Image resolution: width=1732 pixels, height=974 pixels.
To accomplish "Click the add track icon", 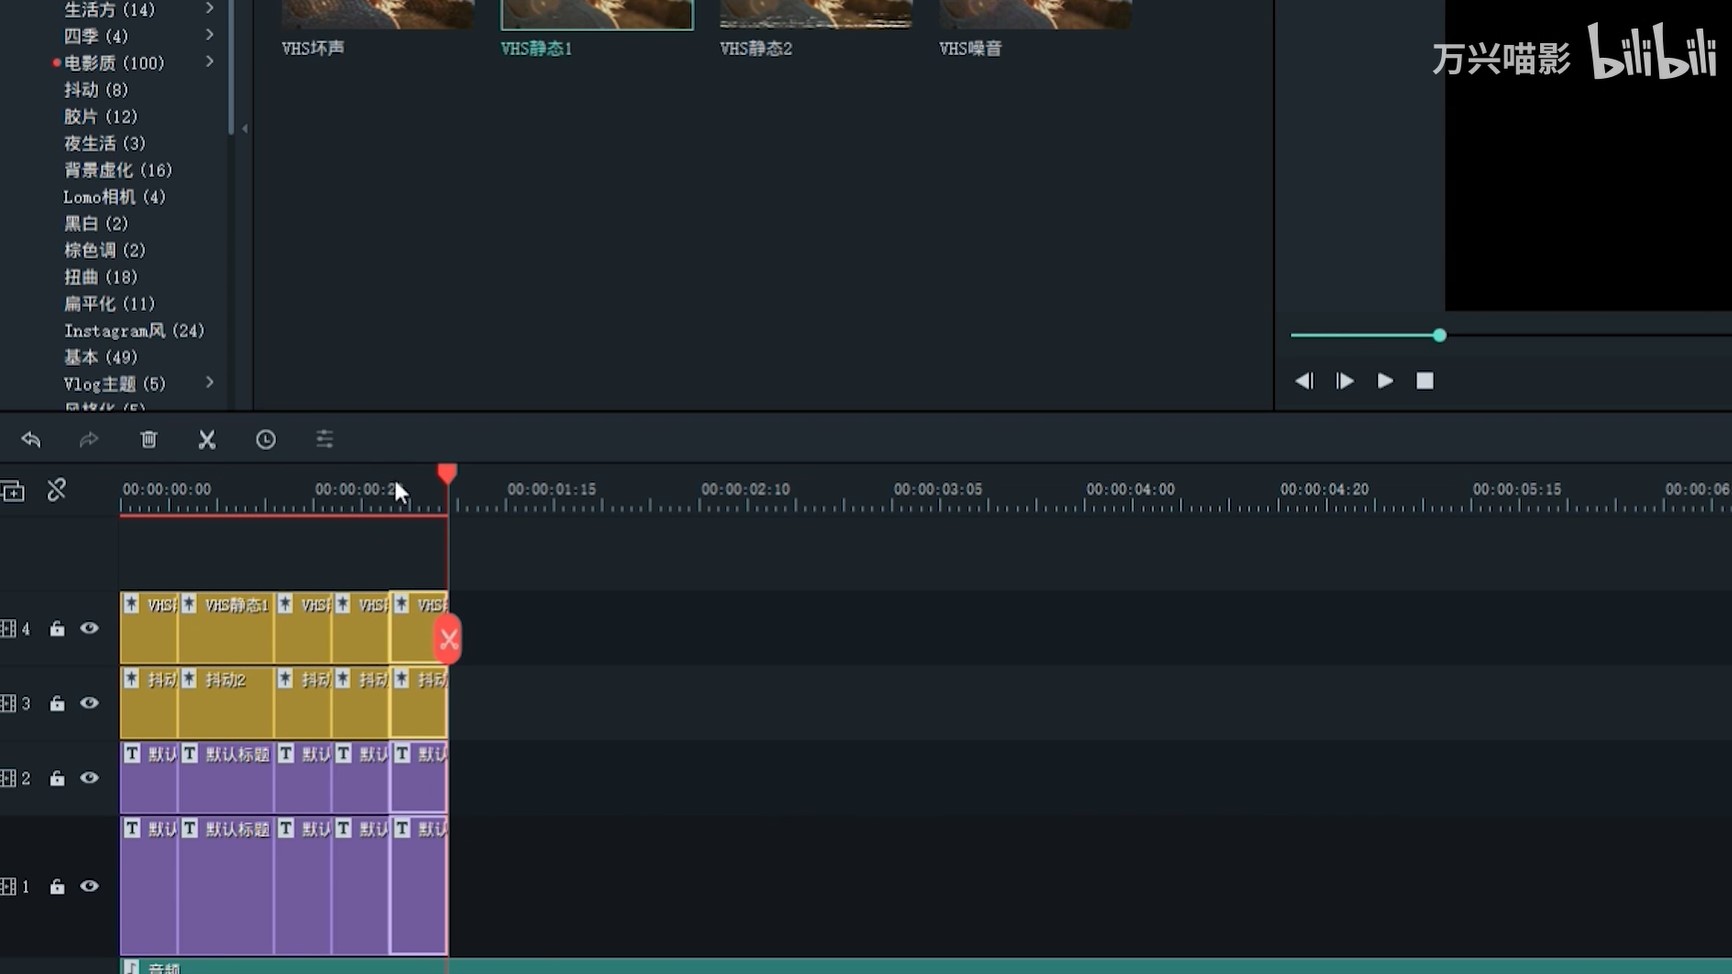I will pos(13,491).
